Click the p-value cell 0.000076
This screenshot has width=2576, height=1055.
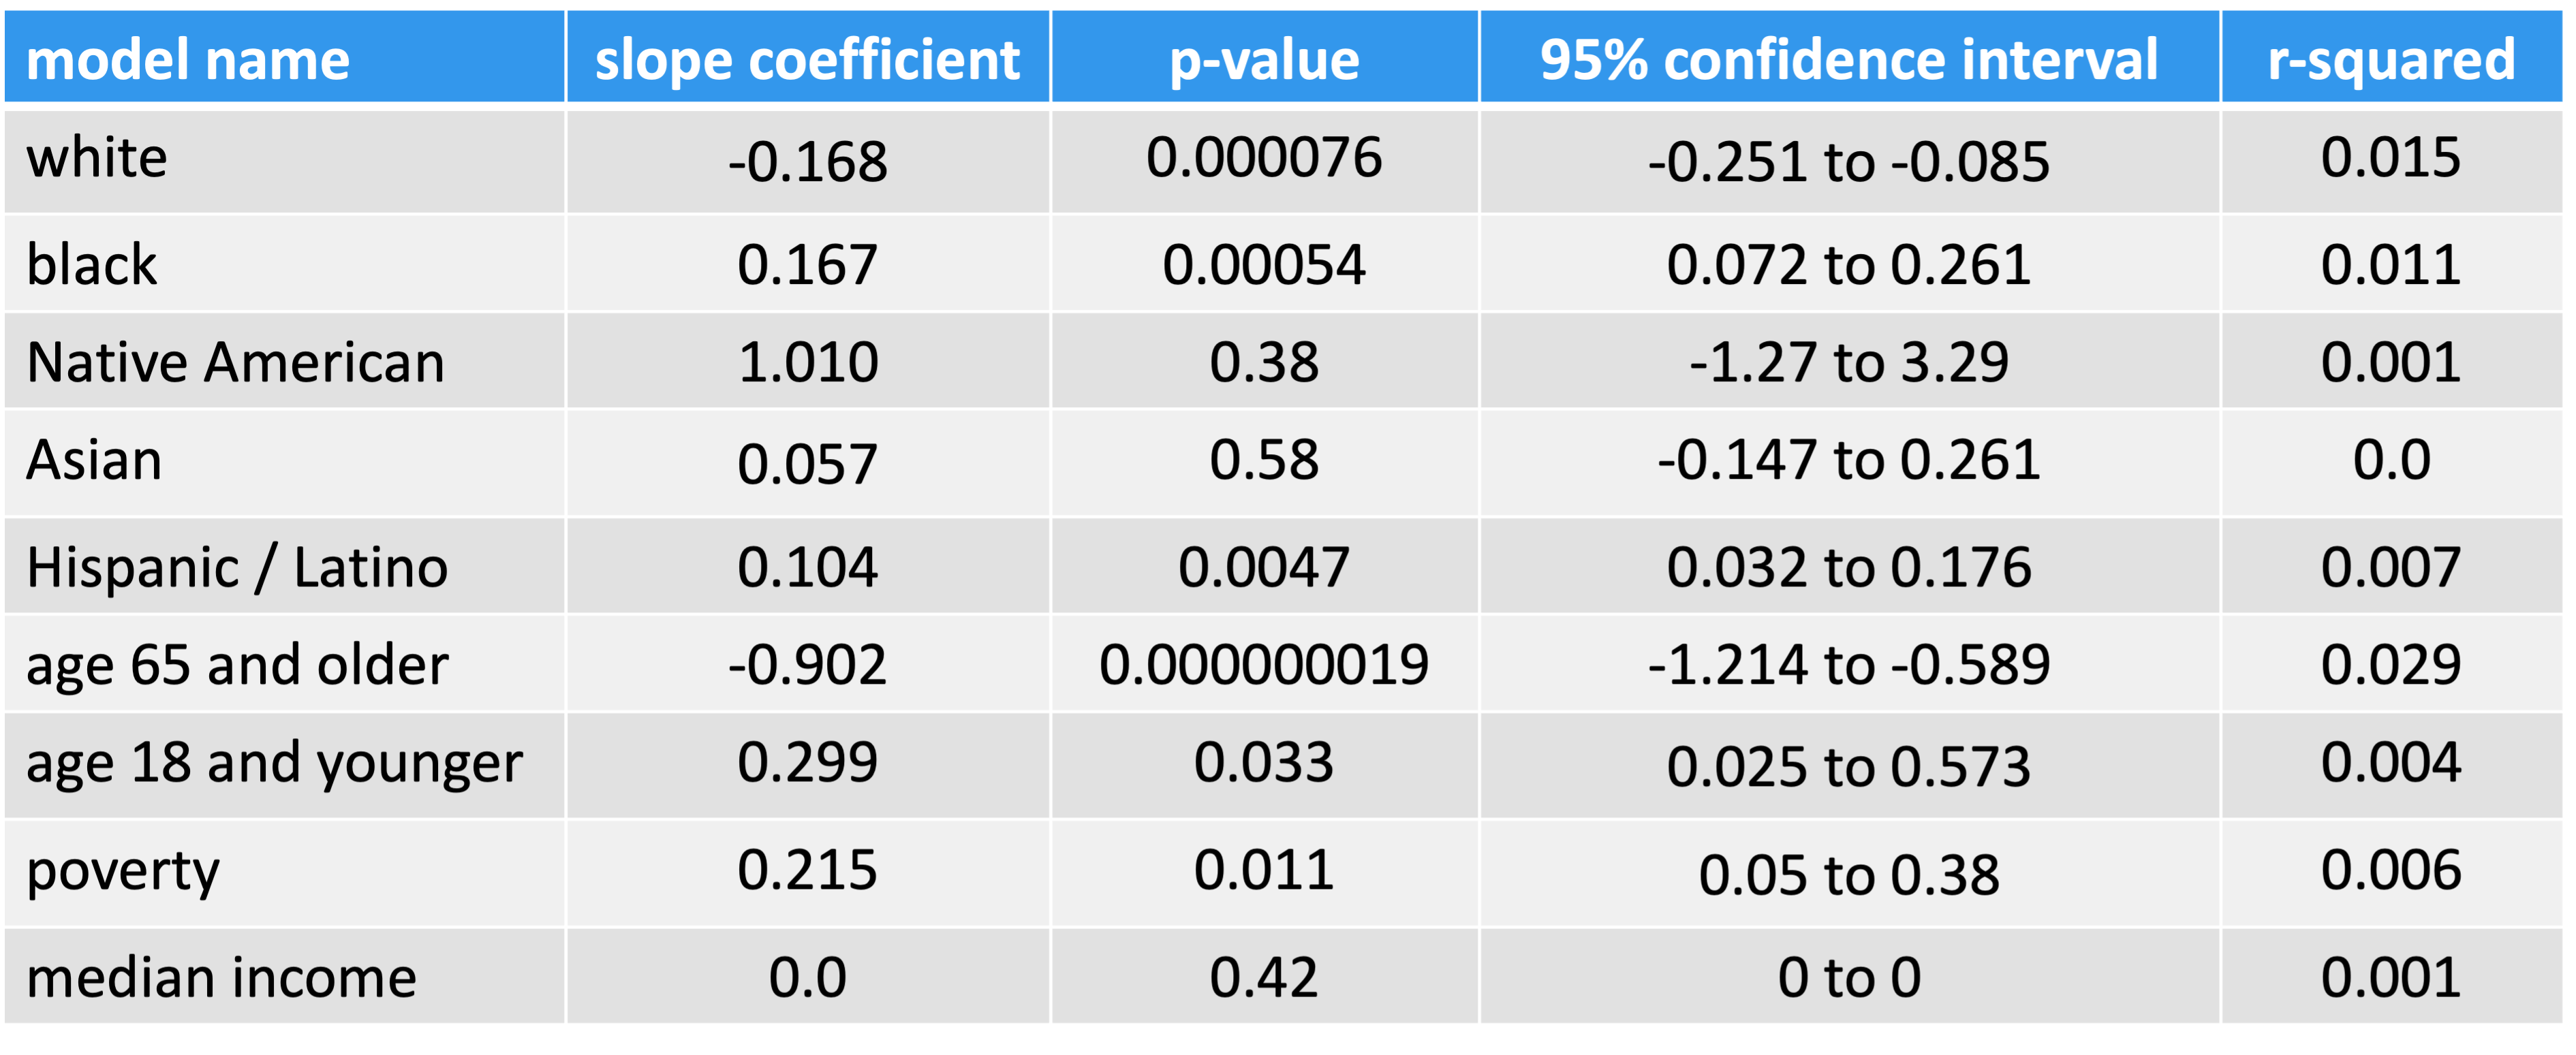[x=1264, y=158]
